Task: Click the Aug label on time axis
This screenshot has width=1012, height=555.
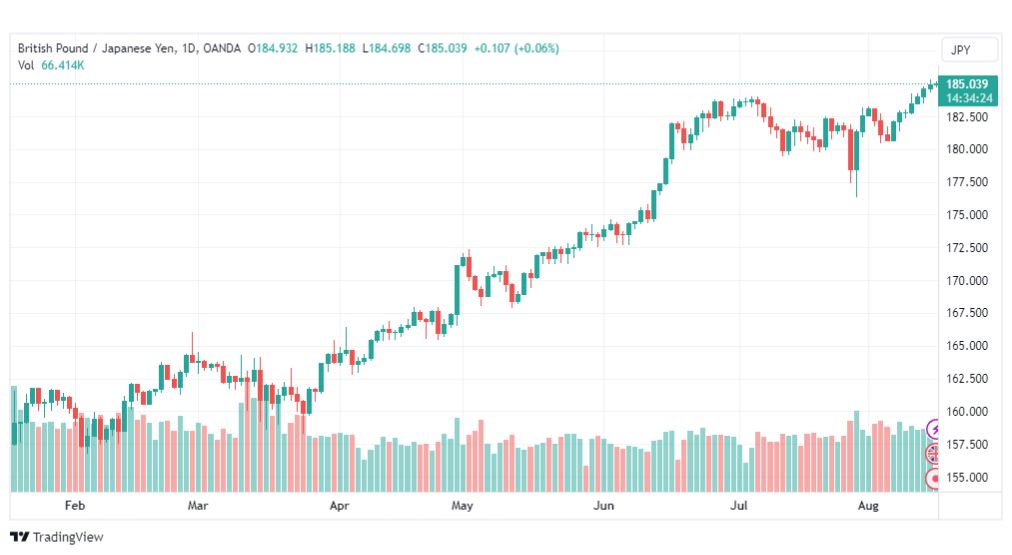Action: [x=868, y=505]
